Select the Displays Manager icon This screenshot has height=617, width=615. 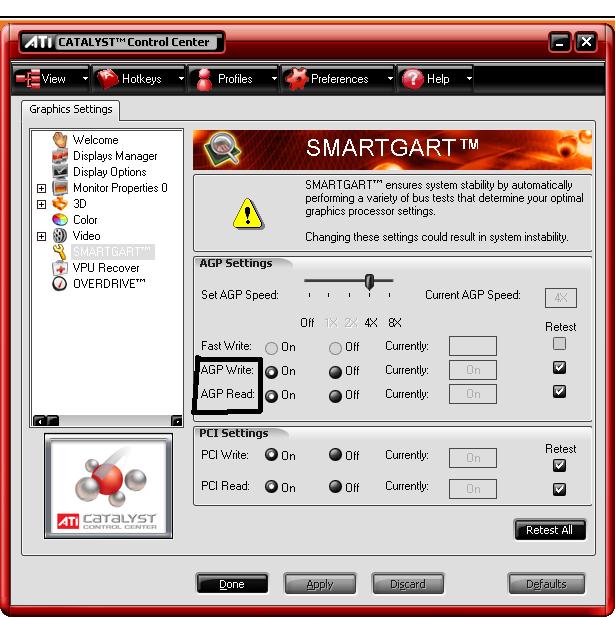coord(59,156)
